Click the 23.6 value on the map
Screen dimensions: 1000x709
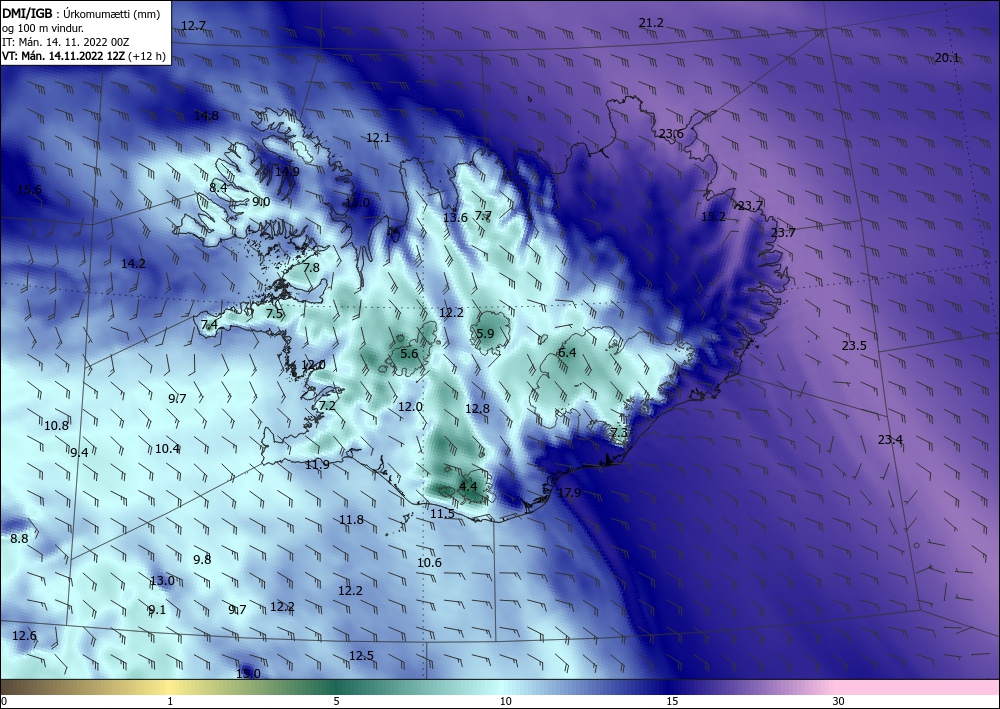[x=671, y=134]
